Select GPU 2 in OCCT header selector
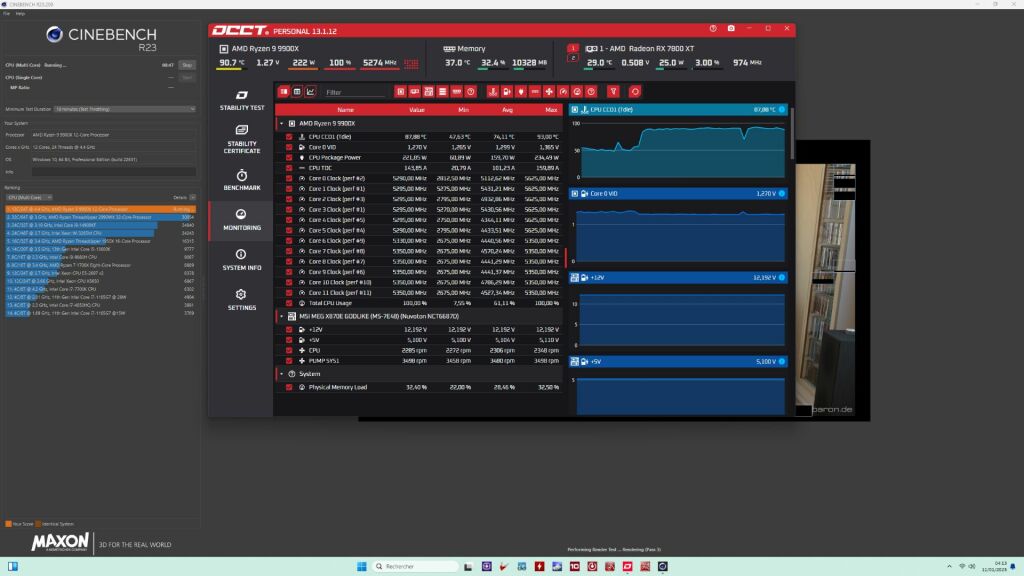 pos(573,57)
